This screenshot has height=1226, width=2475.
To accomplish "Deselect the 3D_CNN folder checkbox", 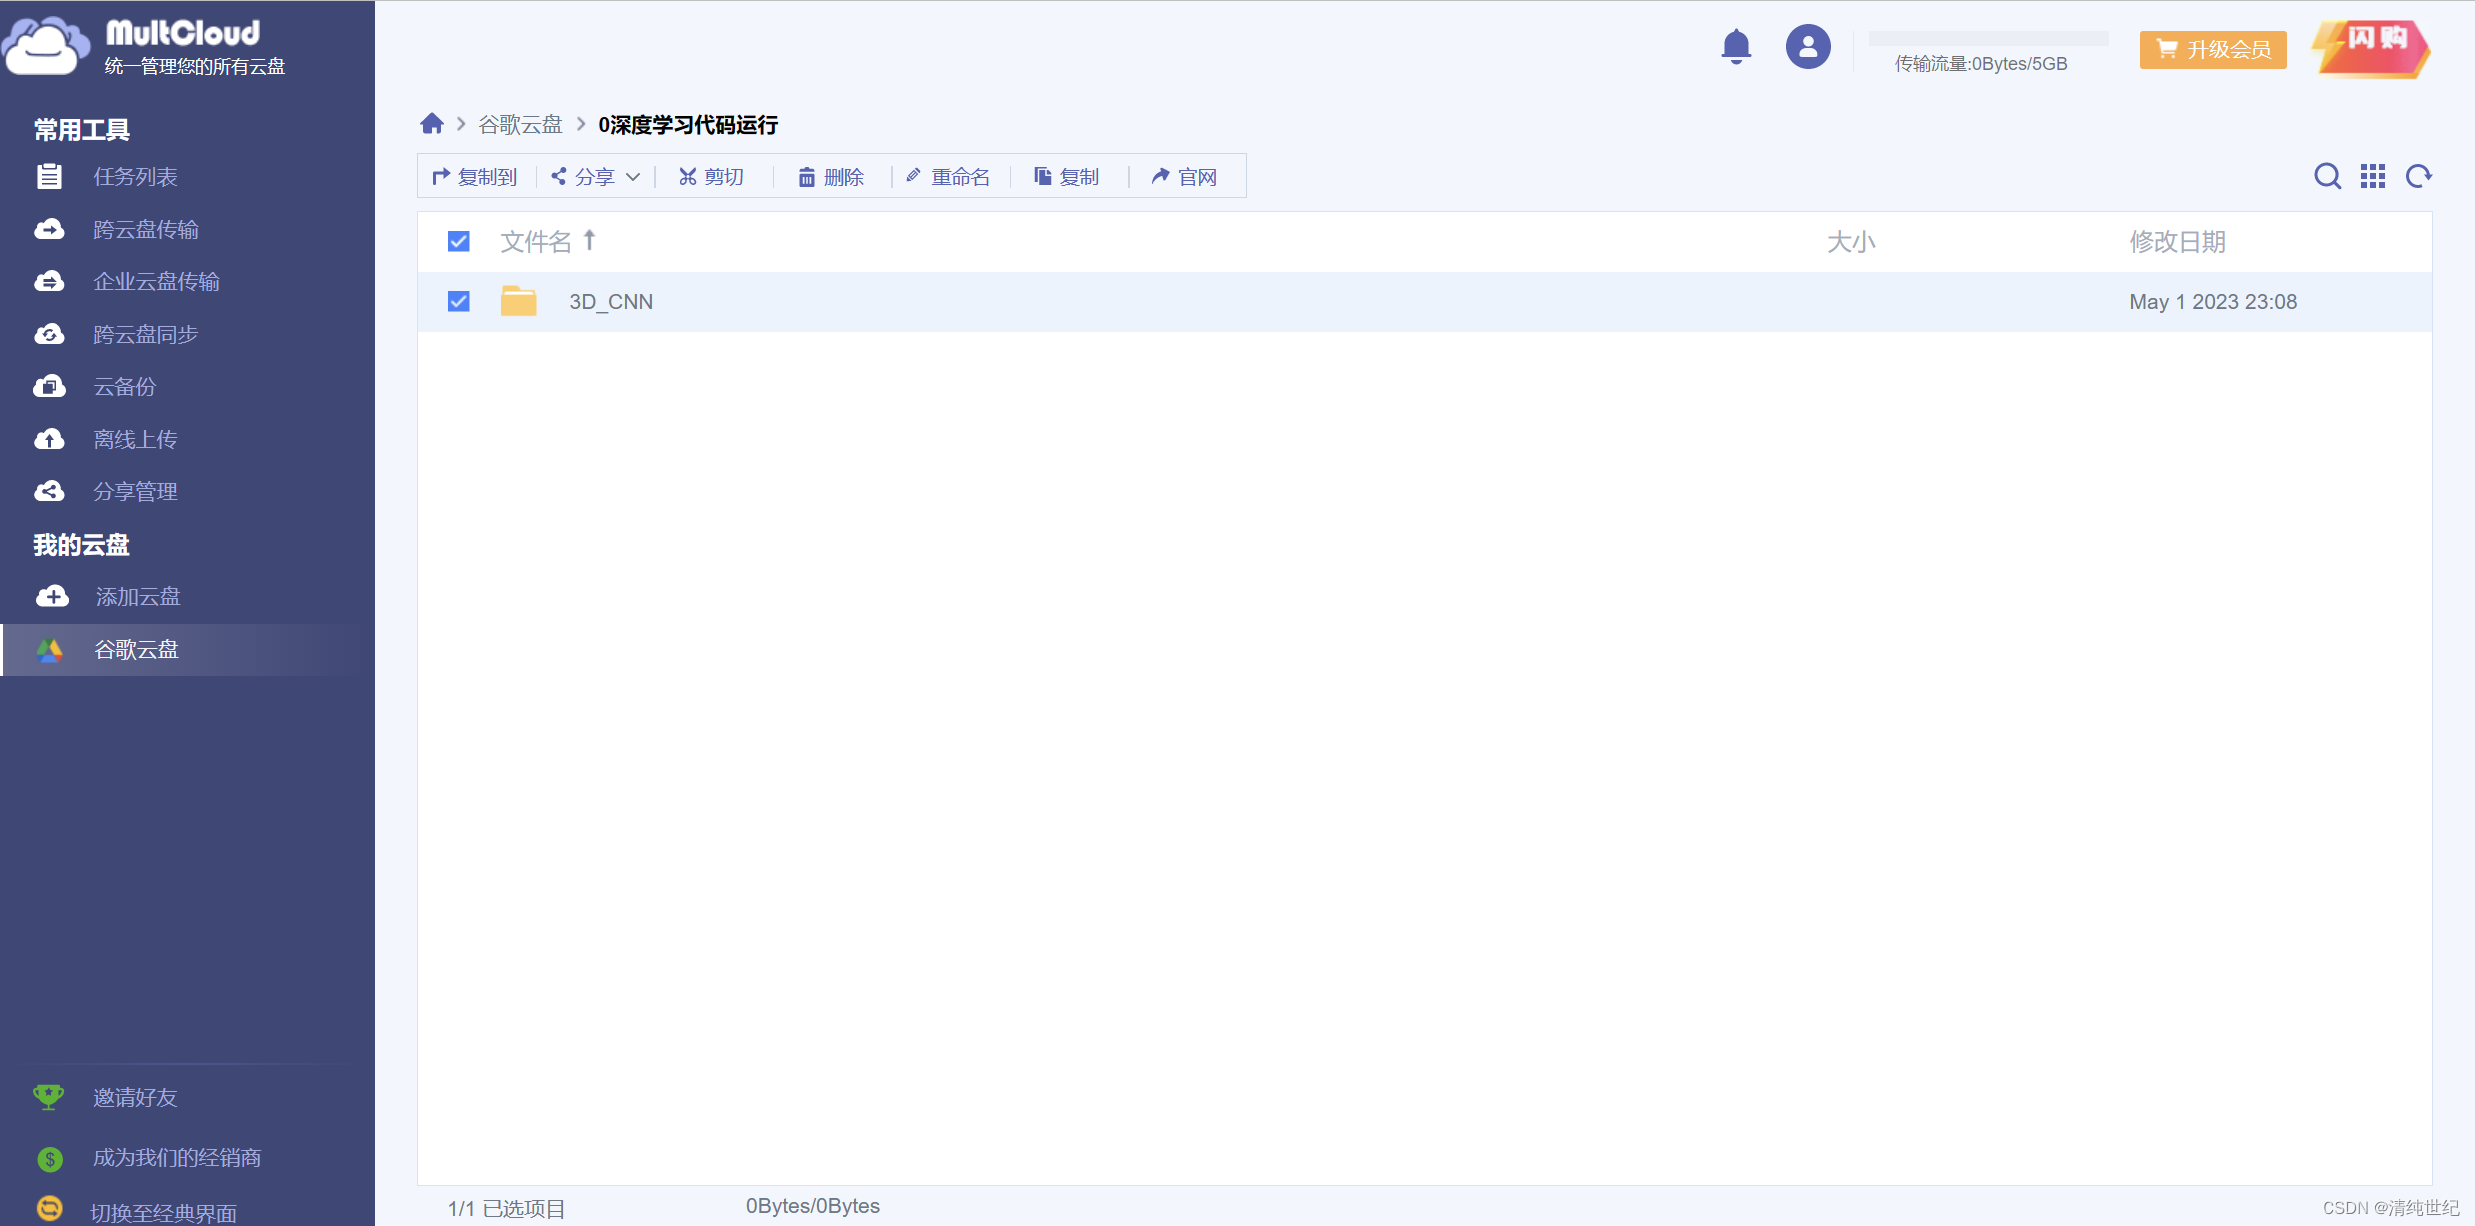I will click(459, 301).
